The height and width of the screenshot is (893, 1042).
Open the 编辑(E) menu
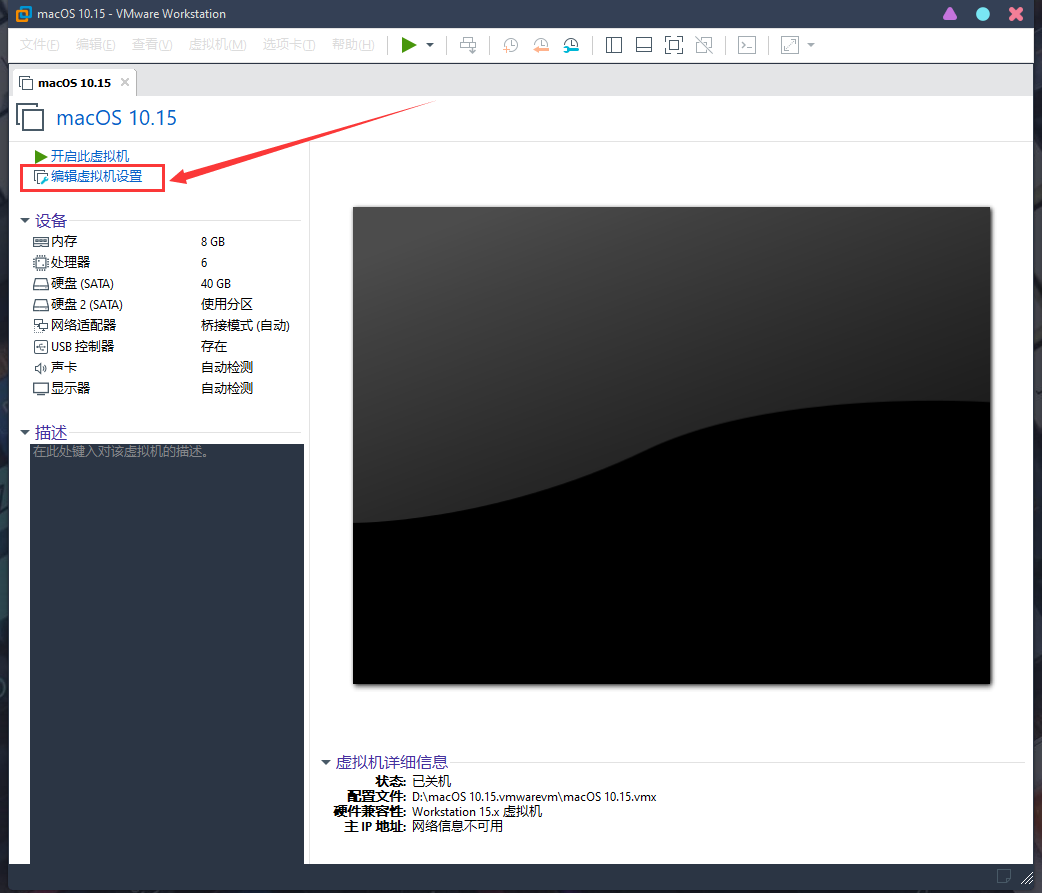pos(95,45)
